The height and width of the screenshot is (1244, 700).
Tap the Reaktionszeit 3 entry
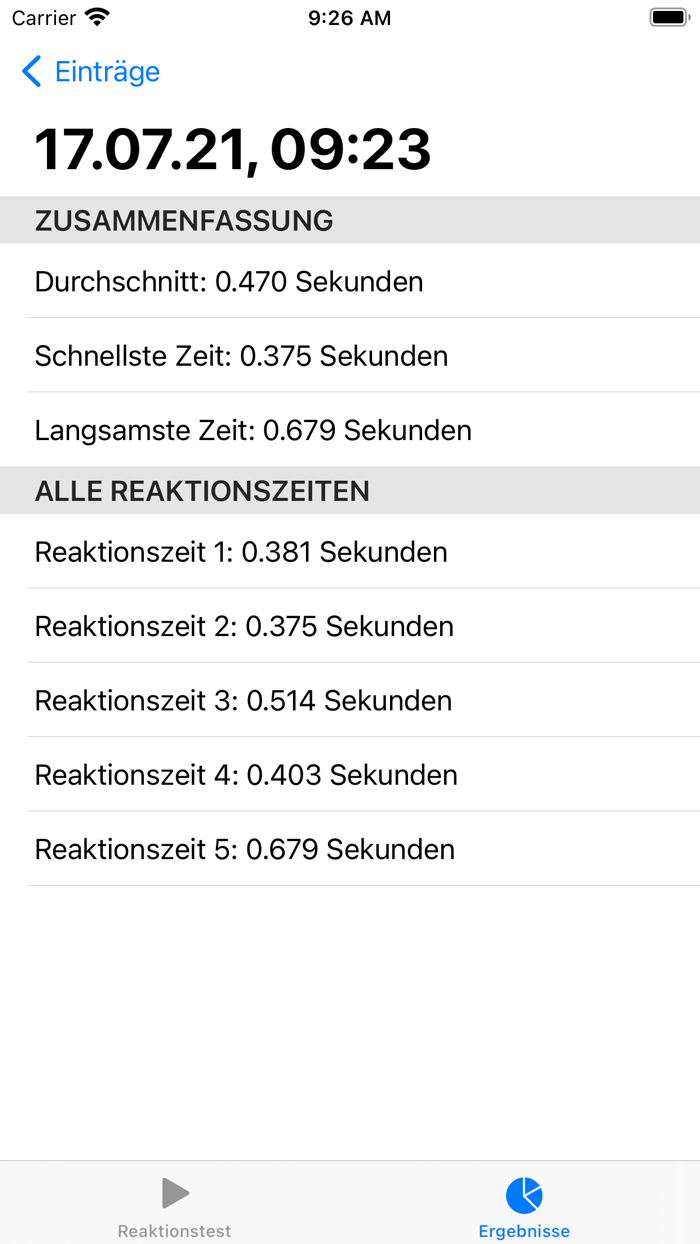pyautogui.click(x=243, y=700)
